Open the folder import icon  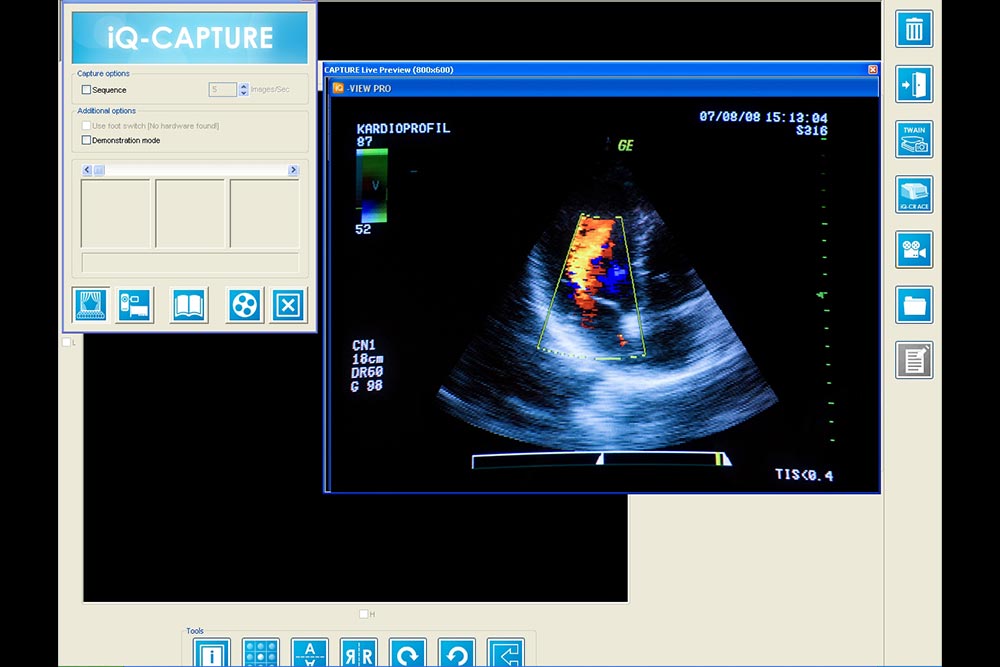pyautogui.click(x=914, y=305)
